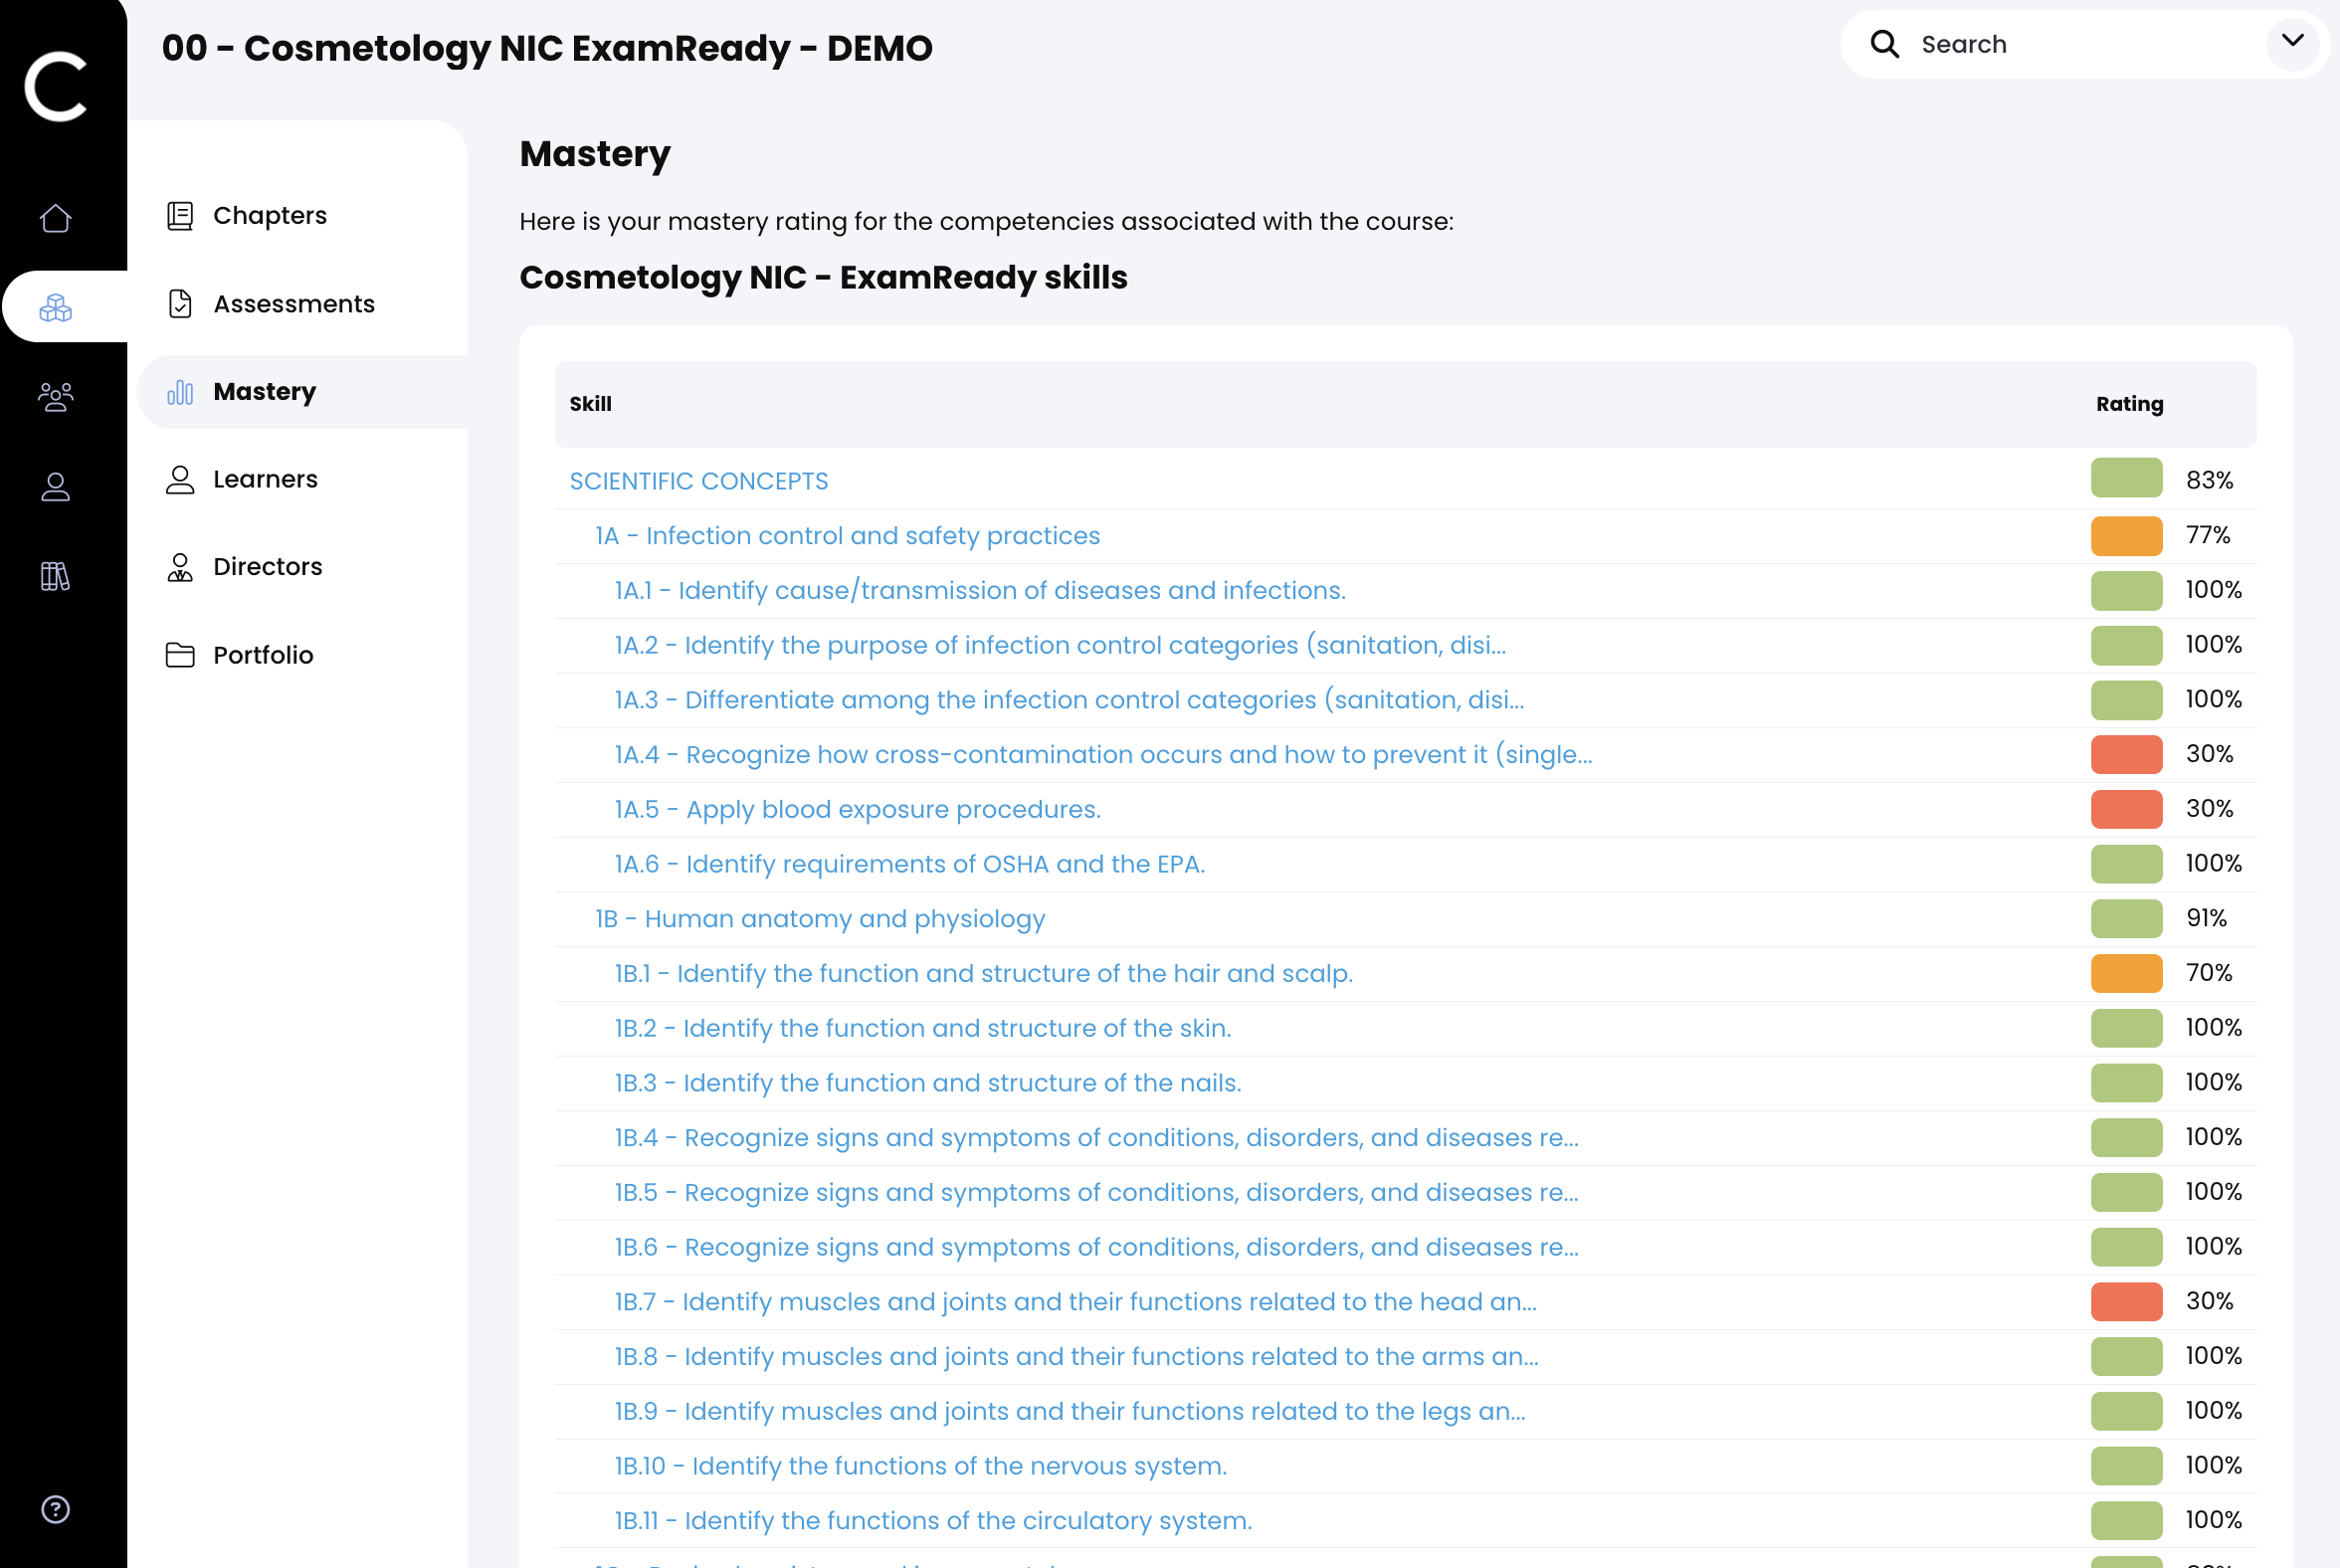Open the groups people icon in sidebar

55,397
